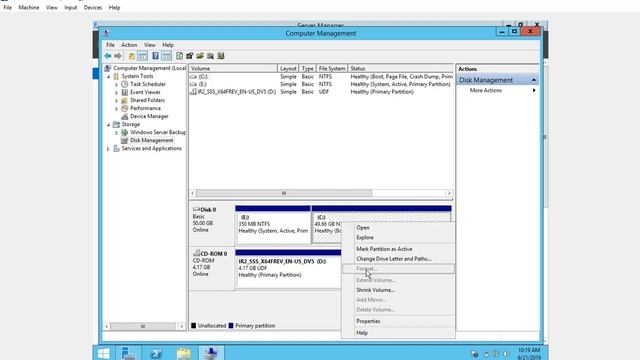Click the tree pane horizontal scrollbar
Screen dimensions: 640x360
[x=144, y=326]
